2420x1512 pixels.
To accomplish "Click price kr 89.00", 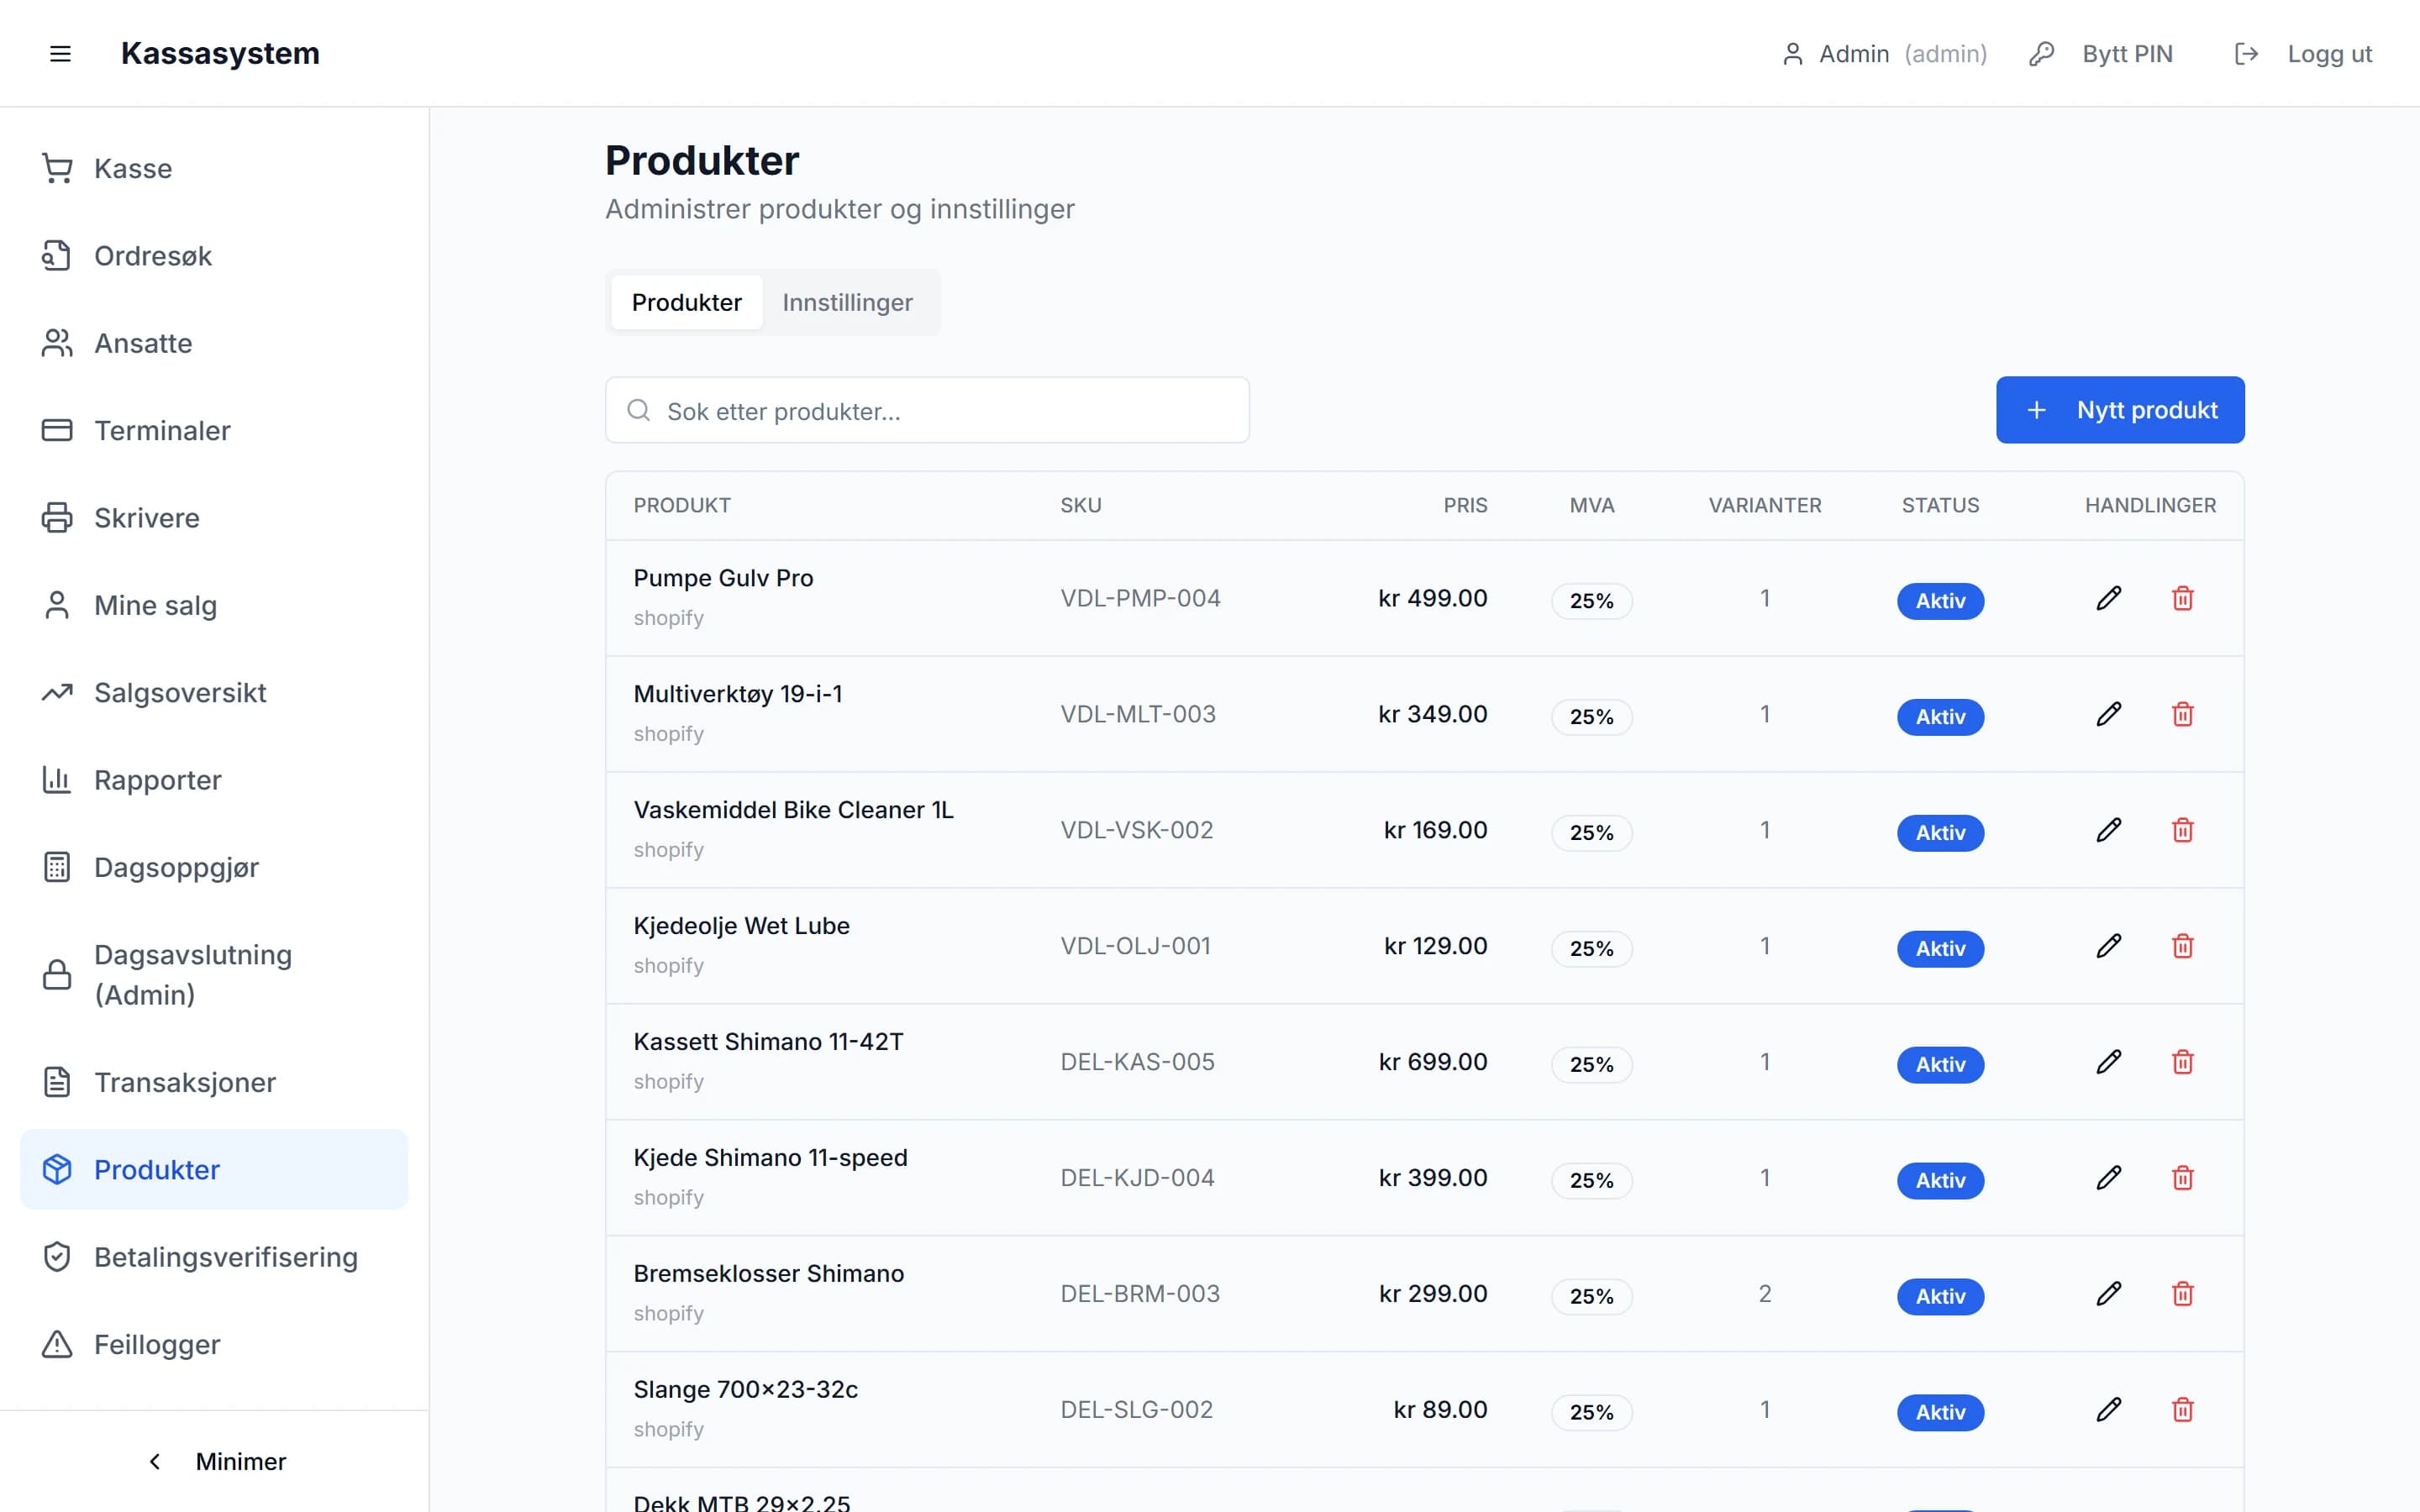I will 1440,1410.
